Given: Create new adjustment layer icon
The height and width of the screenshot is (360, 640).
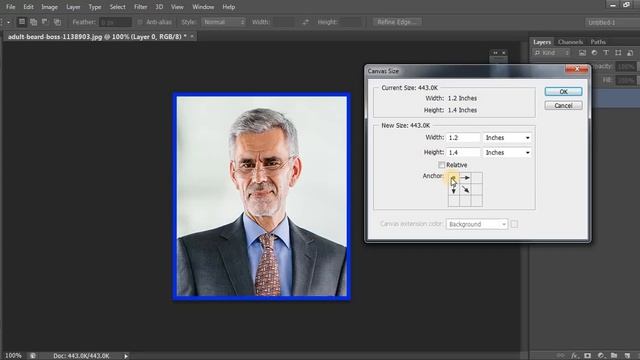Looking at the screenshot, I should coord(601,356).
